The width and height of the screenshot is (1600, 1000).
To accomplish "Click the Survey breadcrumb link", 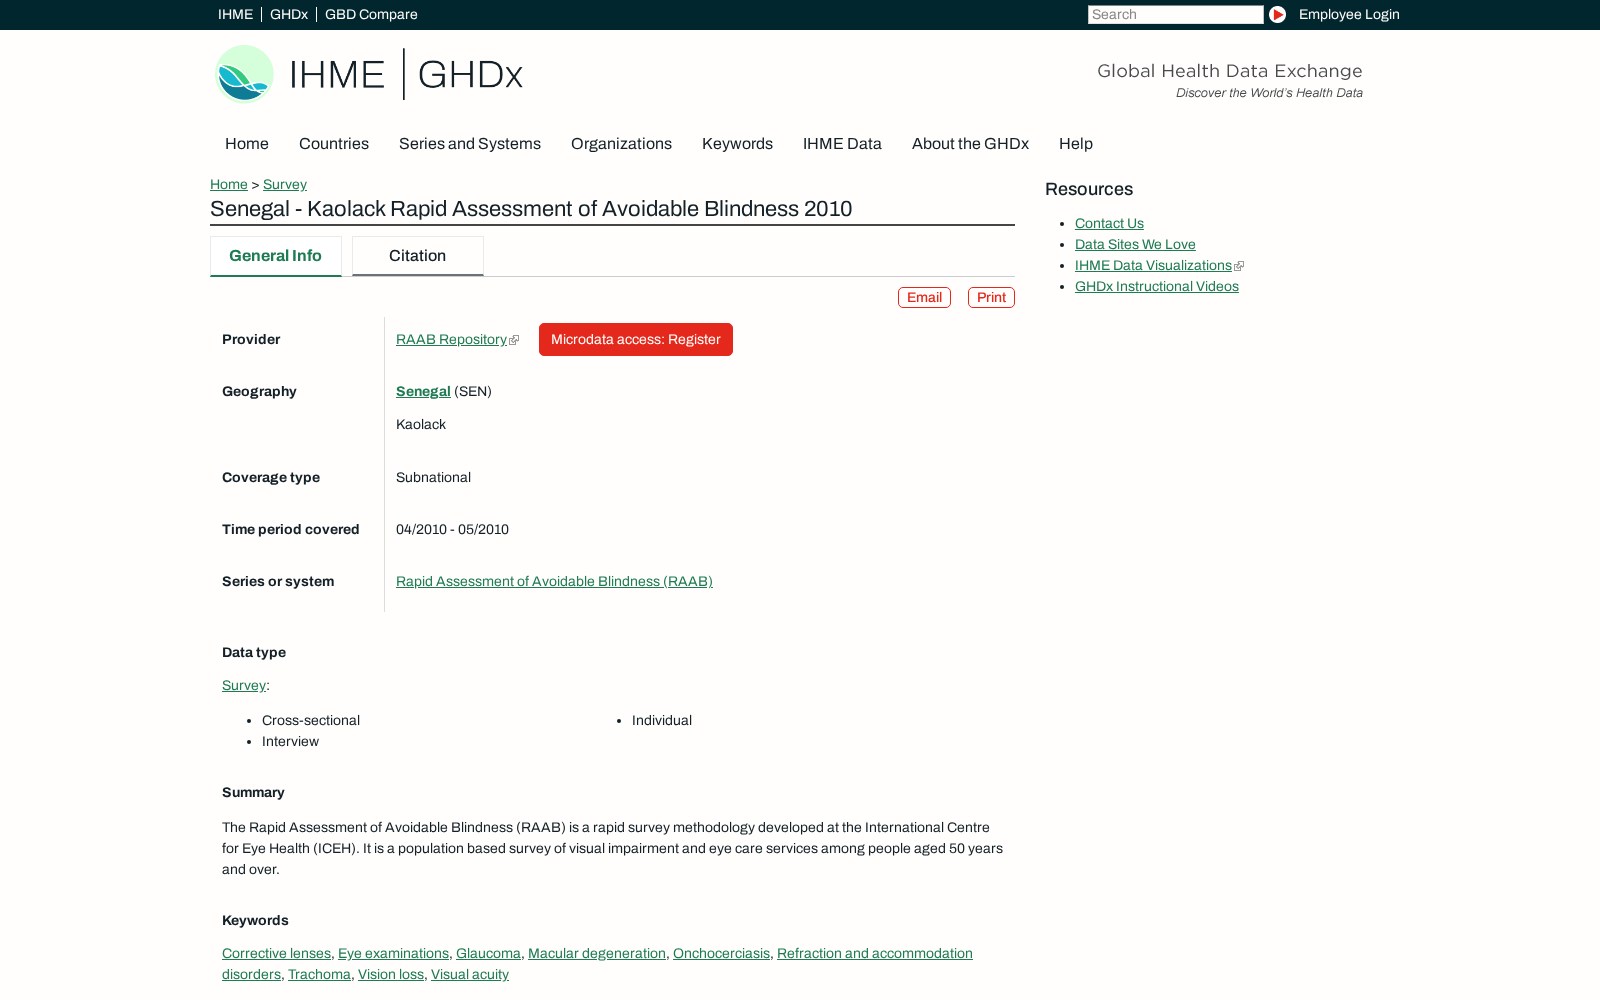I will coord(285,185).
